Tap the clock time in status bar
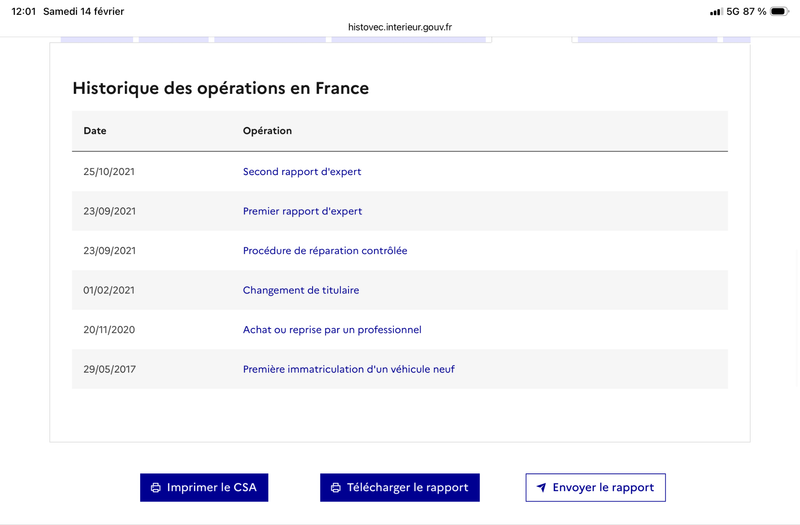The height and width of the screenshot is (525, 800). tap(23, 11)
